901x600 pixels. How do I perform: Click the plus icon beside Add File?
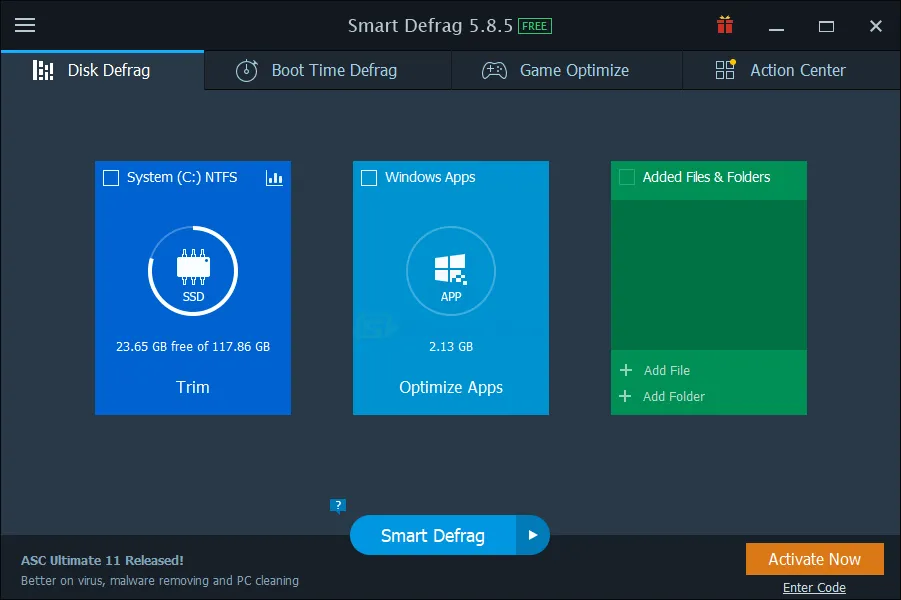(x=626, y=370)
